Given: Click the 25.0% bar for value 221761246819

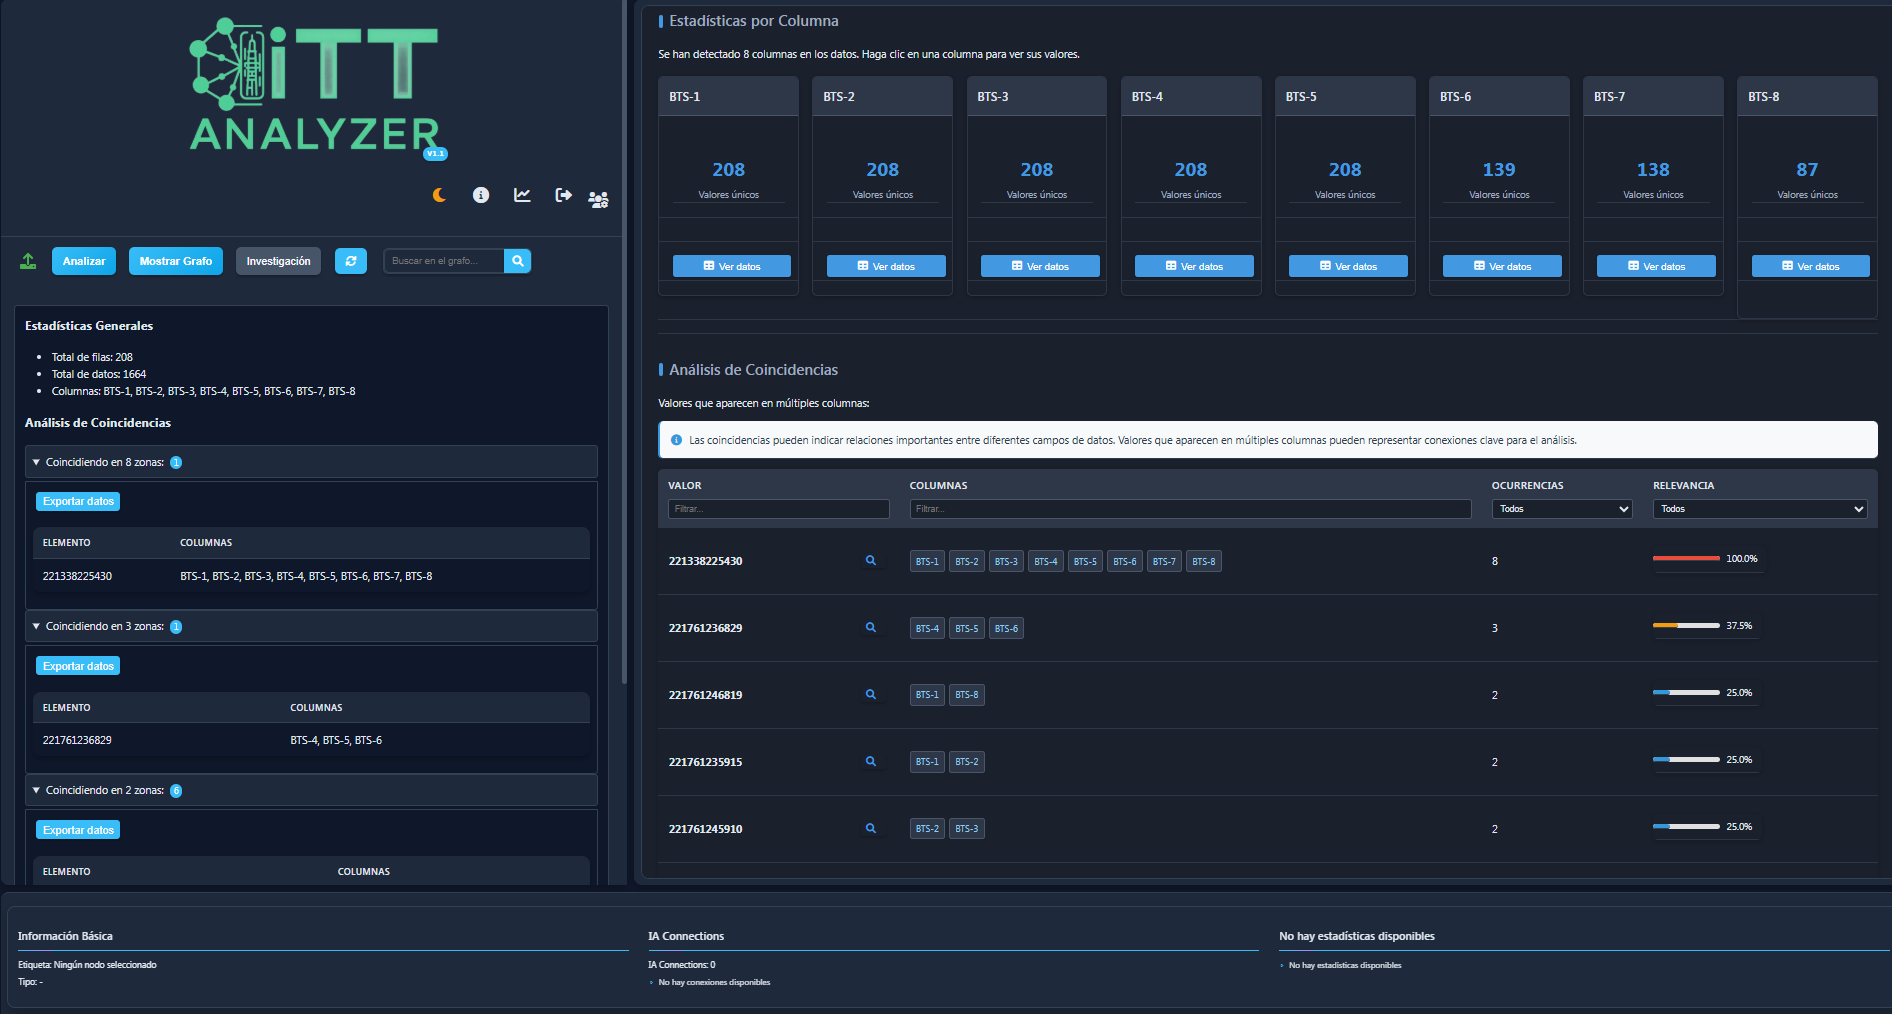Looking at the screenshot, I should (1686, 692).
